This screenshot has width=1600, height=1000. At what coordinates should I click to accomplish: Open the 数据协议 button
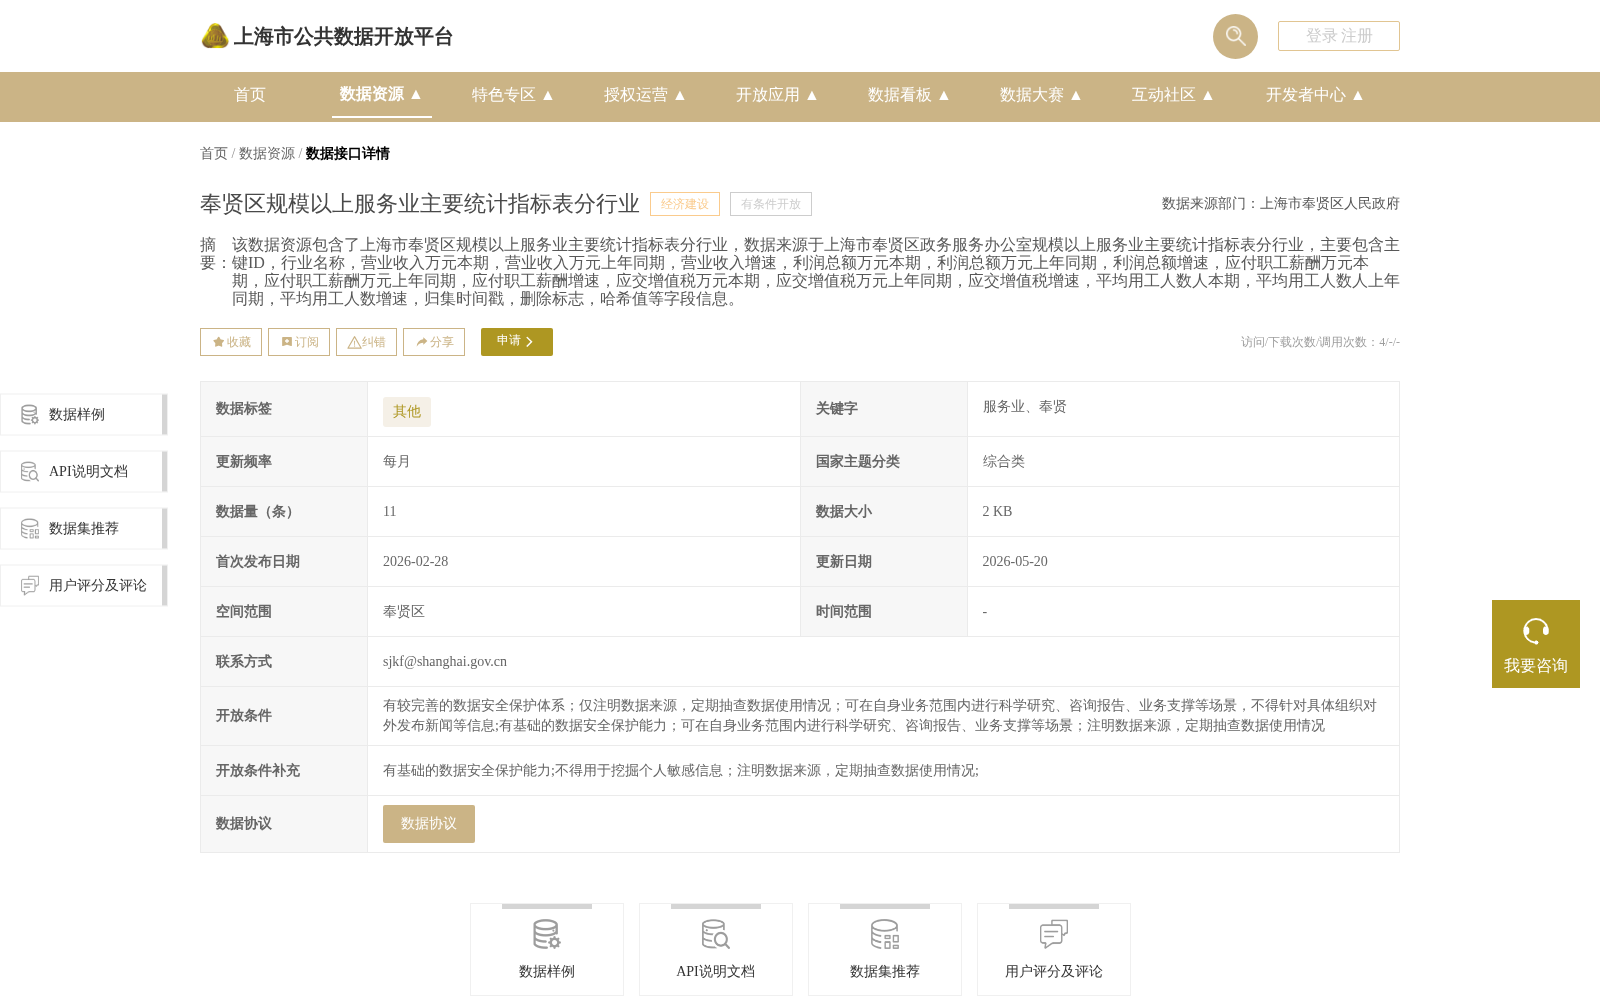click(429, 824)
